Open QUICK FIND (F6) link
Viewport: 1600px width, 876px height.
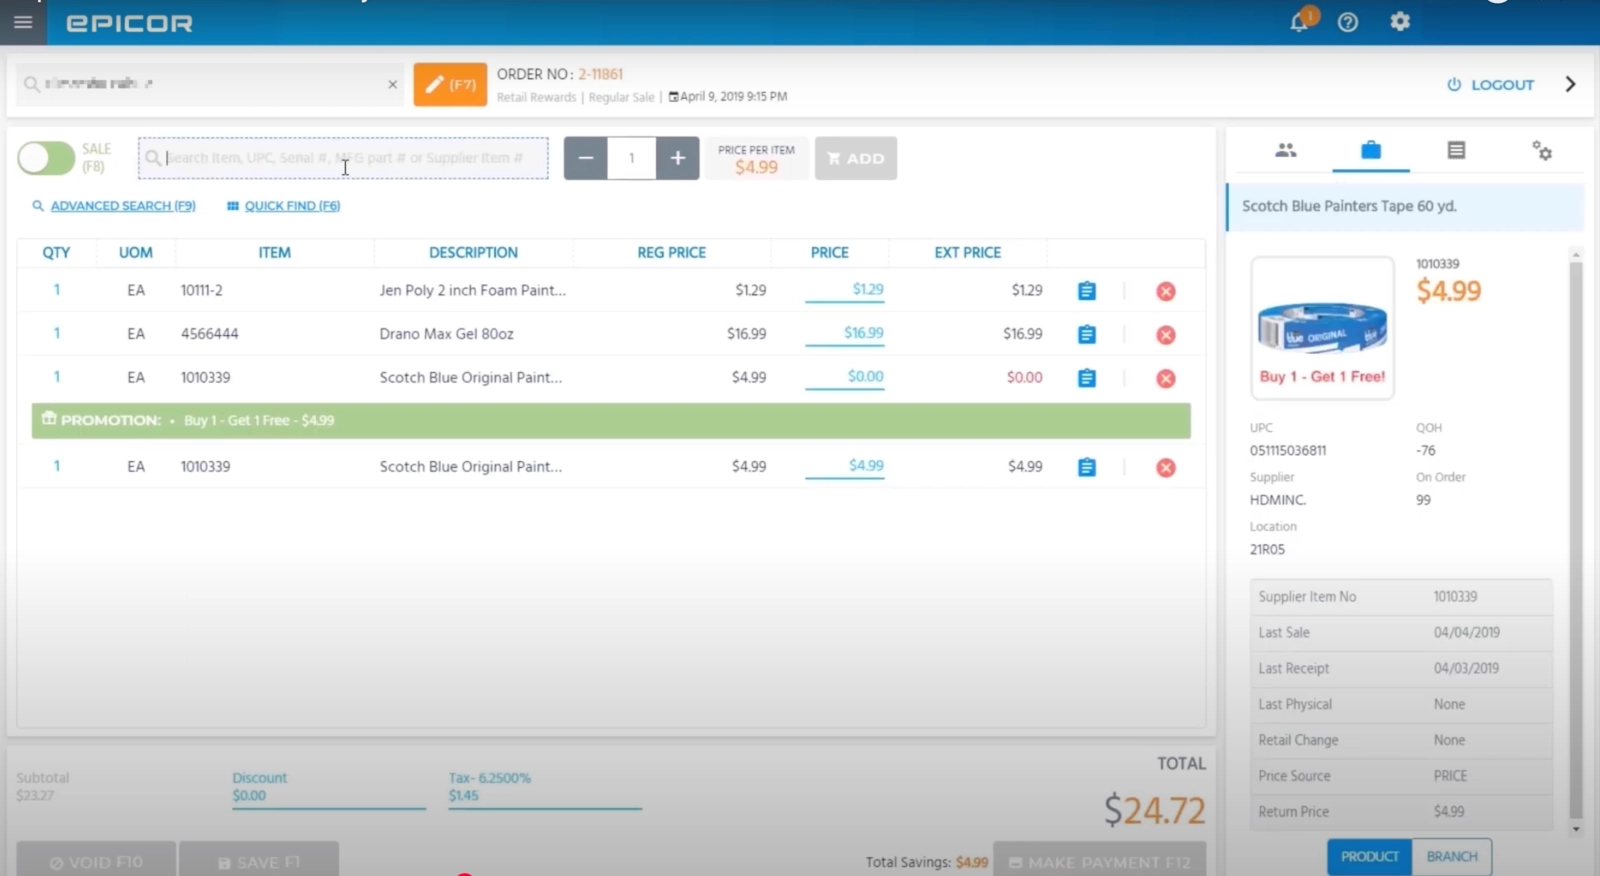click(284, 206)
